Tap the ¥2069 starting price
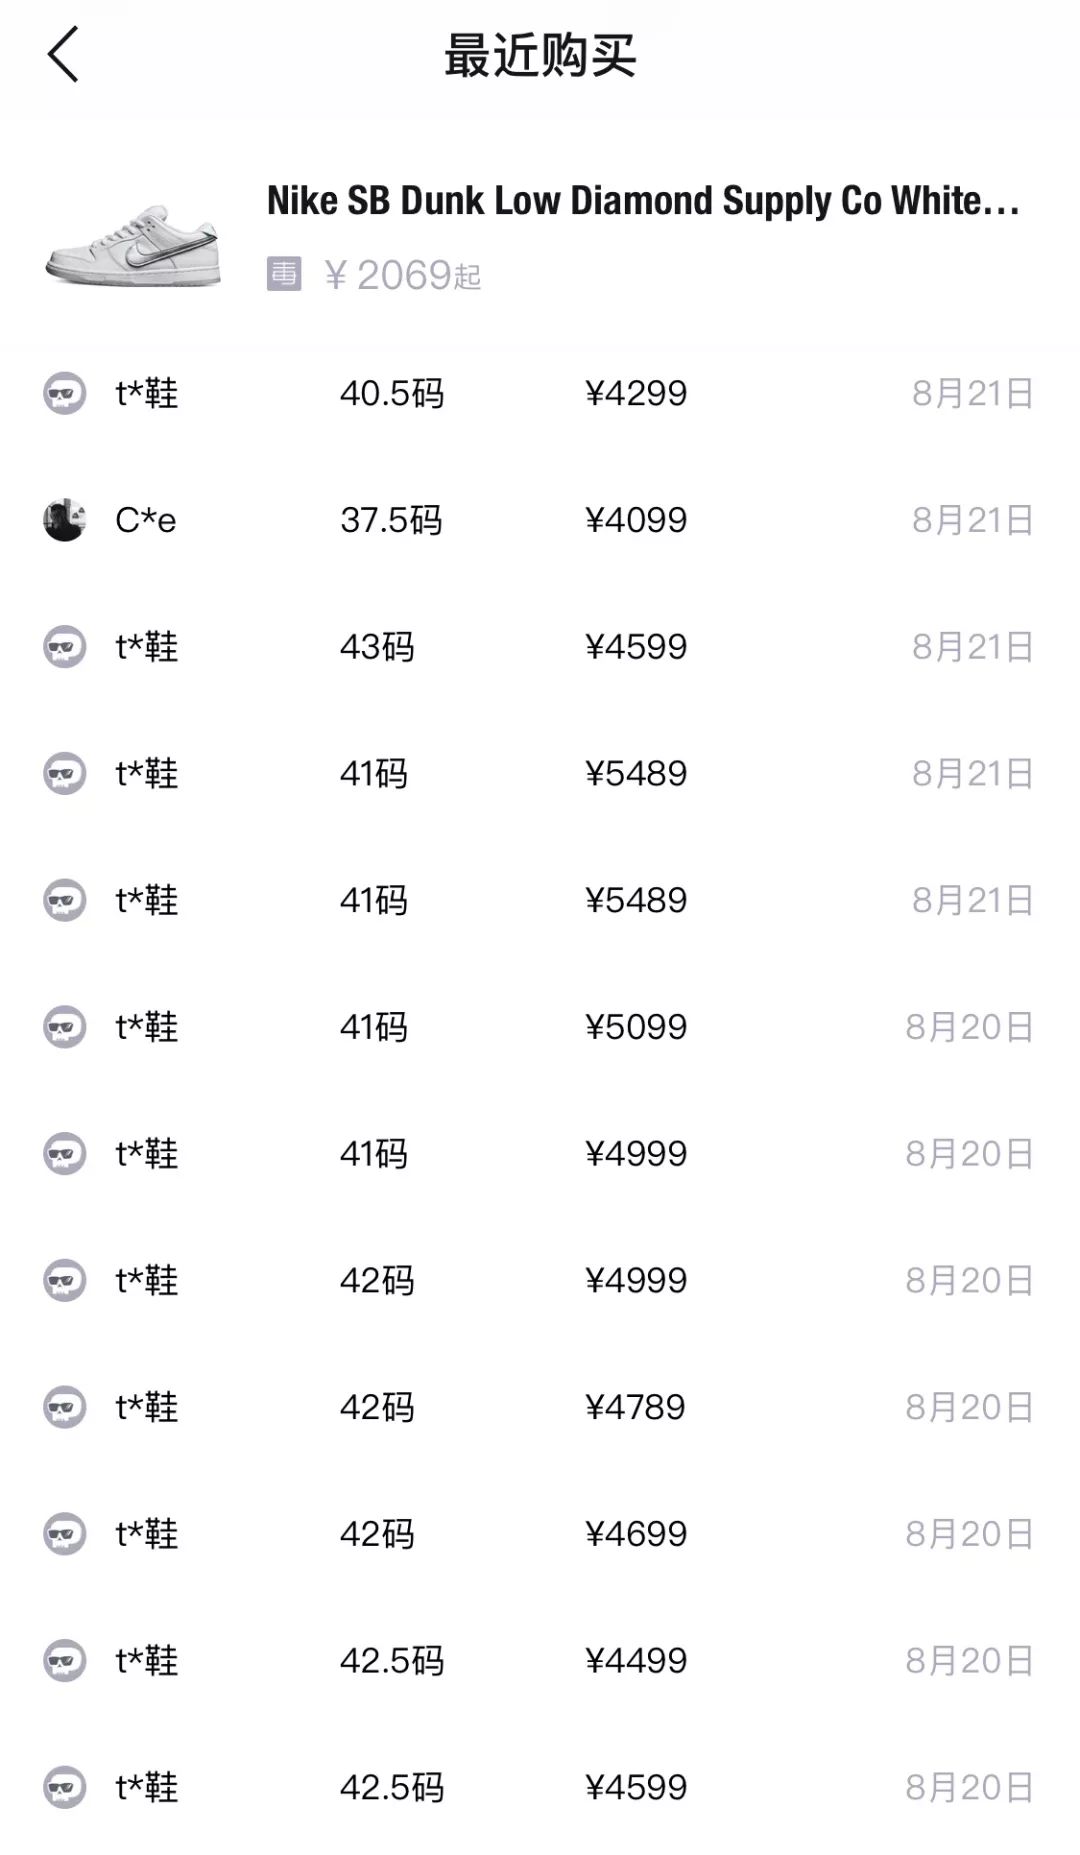1080x1855 pixels. pos(403,275)
